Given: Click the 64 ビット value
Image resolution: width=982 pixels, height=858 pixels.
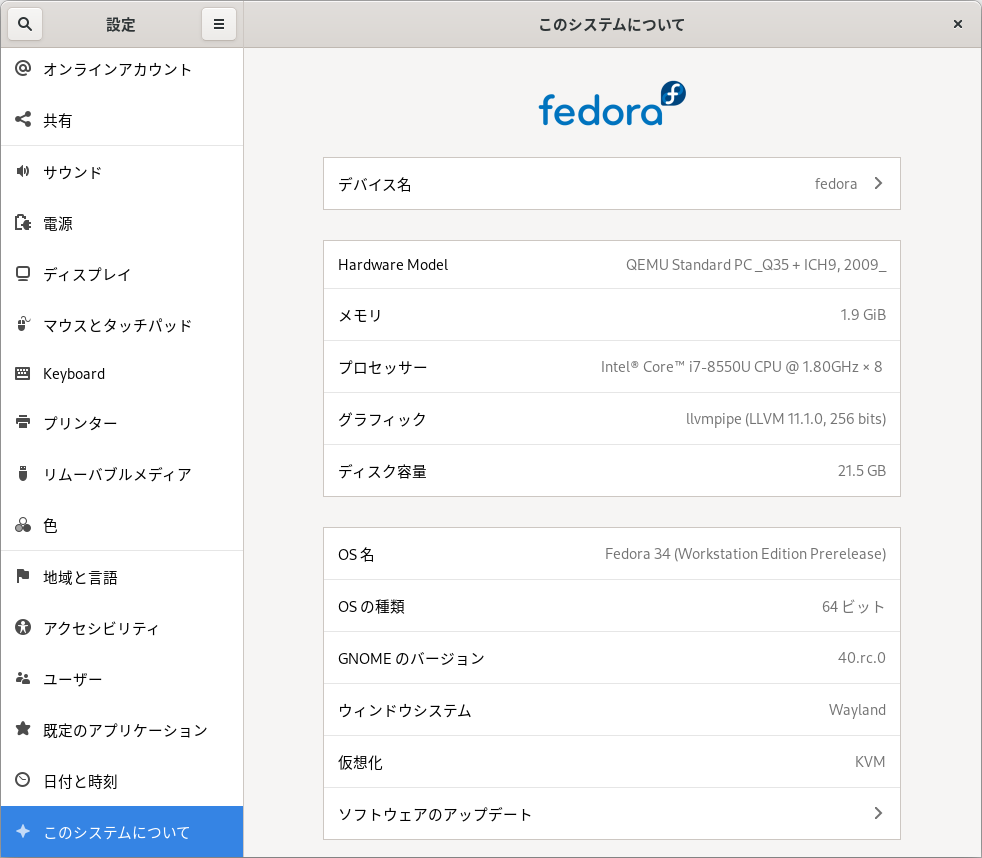Looking at the screenshot, I should pyautogui.click(x=853, y=607).
